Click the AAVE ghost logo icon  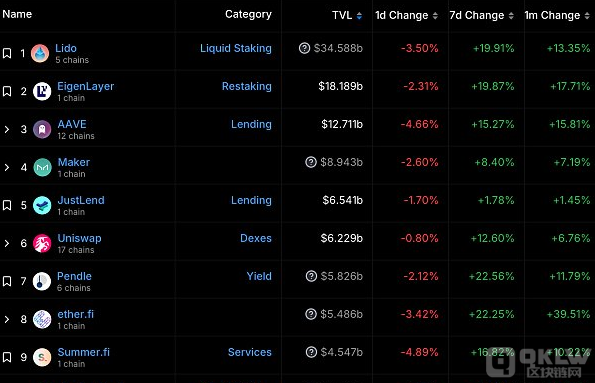42,129
